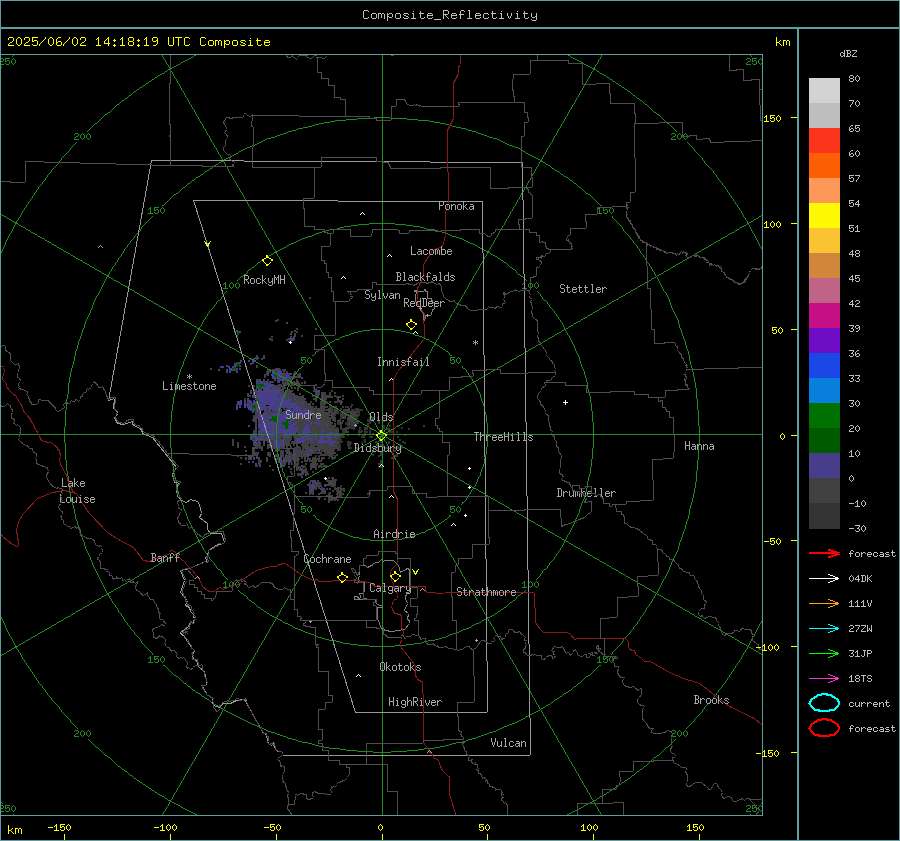The height and width of the screenshot is (841, 900).
Task: Click the yellow diamond marker near RockyMH
Action: pyautogui.click(x=267, y=261)
